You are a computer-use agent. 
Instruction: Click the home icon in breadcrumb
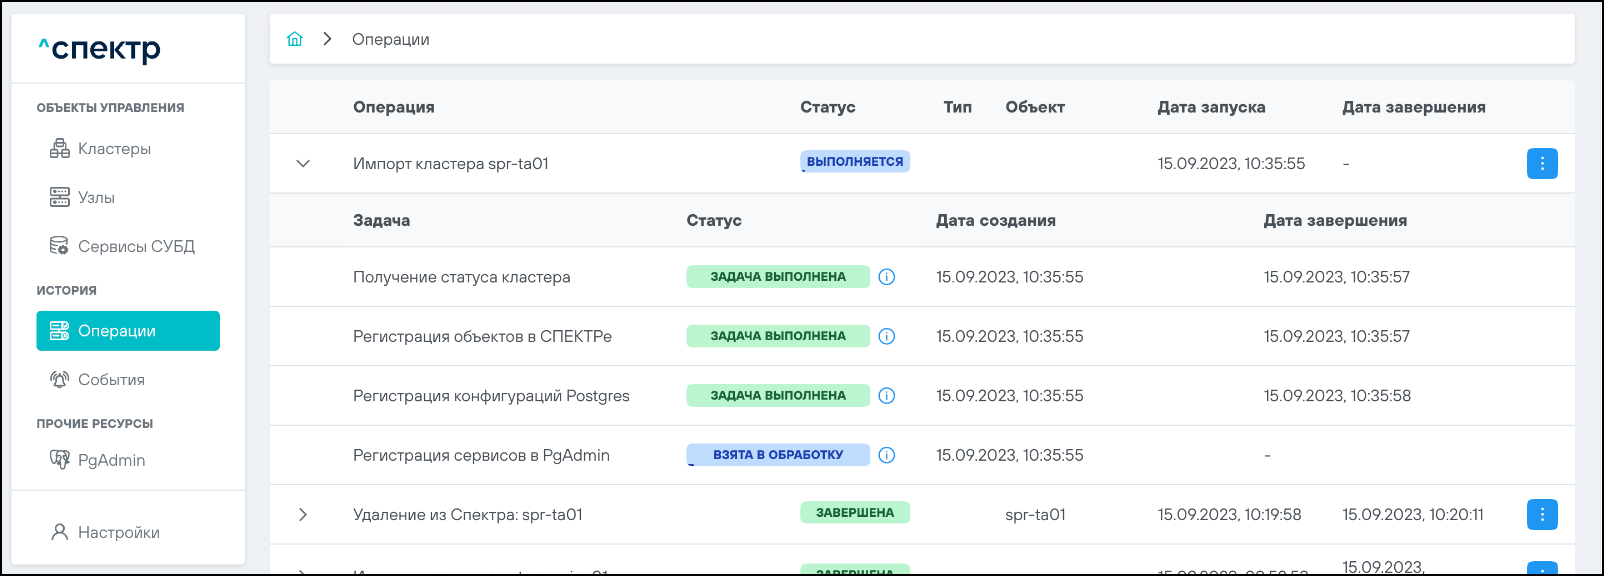click(294, 39)
